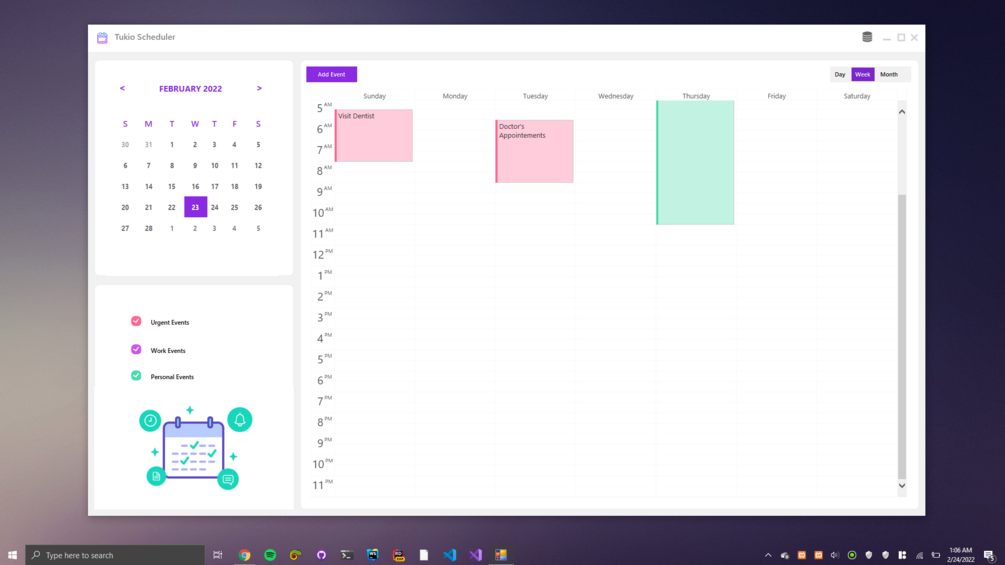The width and height of the screenshot is (1005, 565).
Task: Switch to Day view
Action: tap(840, 74)
